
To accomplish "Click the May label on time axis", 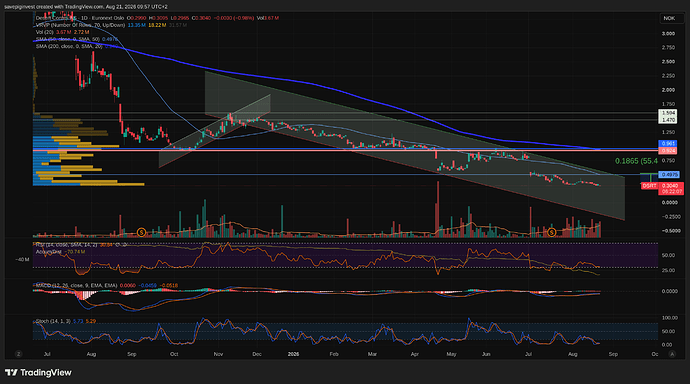I will pyautogui.click(x=451, y=354).
